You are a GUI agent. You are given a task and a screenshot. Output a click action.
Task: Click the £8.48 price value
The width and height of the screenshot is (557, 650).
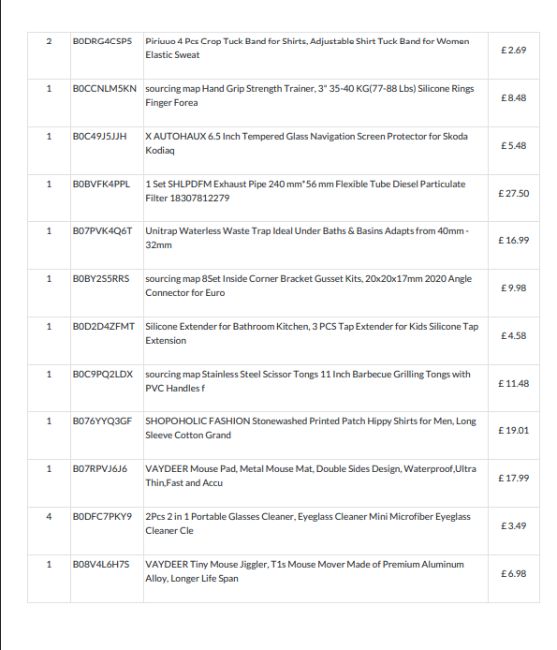point(513,98)
